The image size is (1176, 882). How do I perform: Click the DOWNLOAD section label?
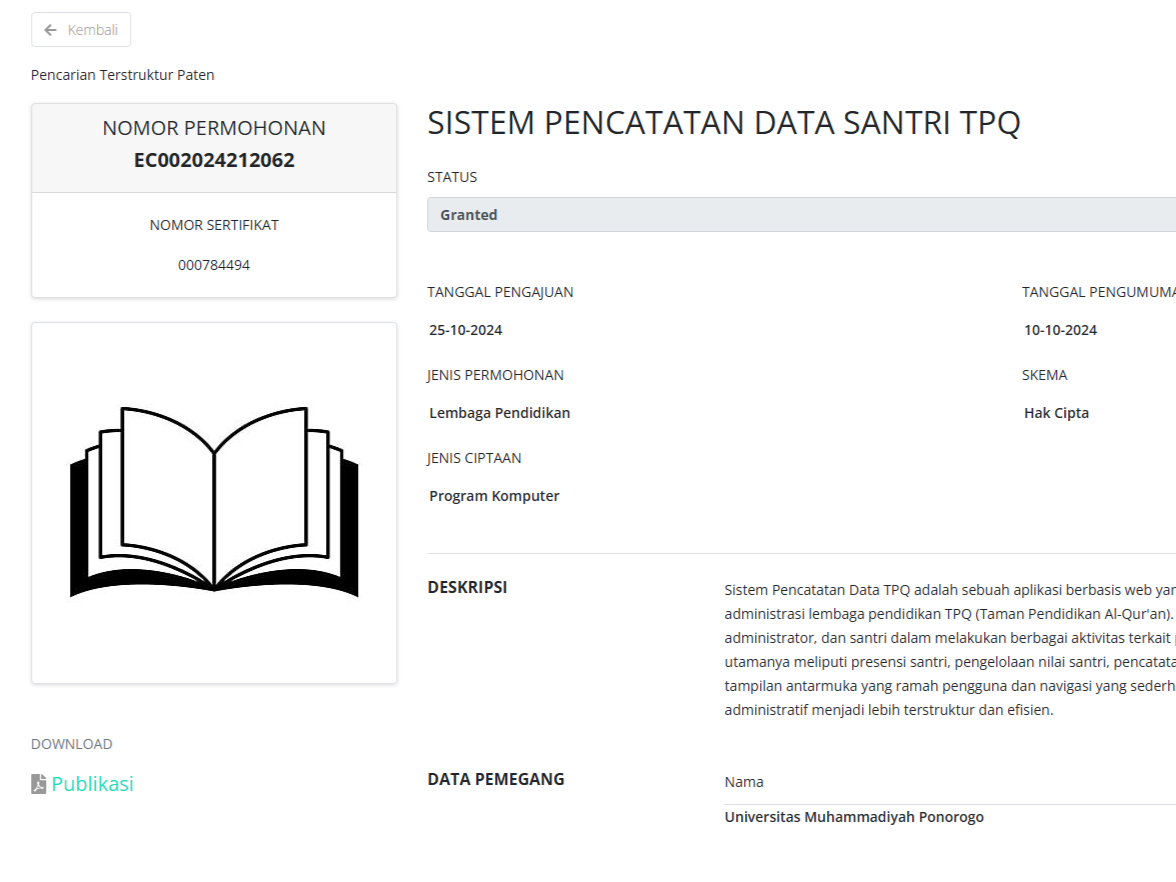pyautogui.click(x=71, y=743)
